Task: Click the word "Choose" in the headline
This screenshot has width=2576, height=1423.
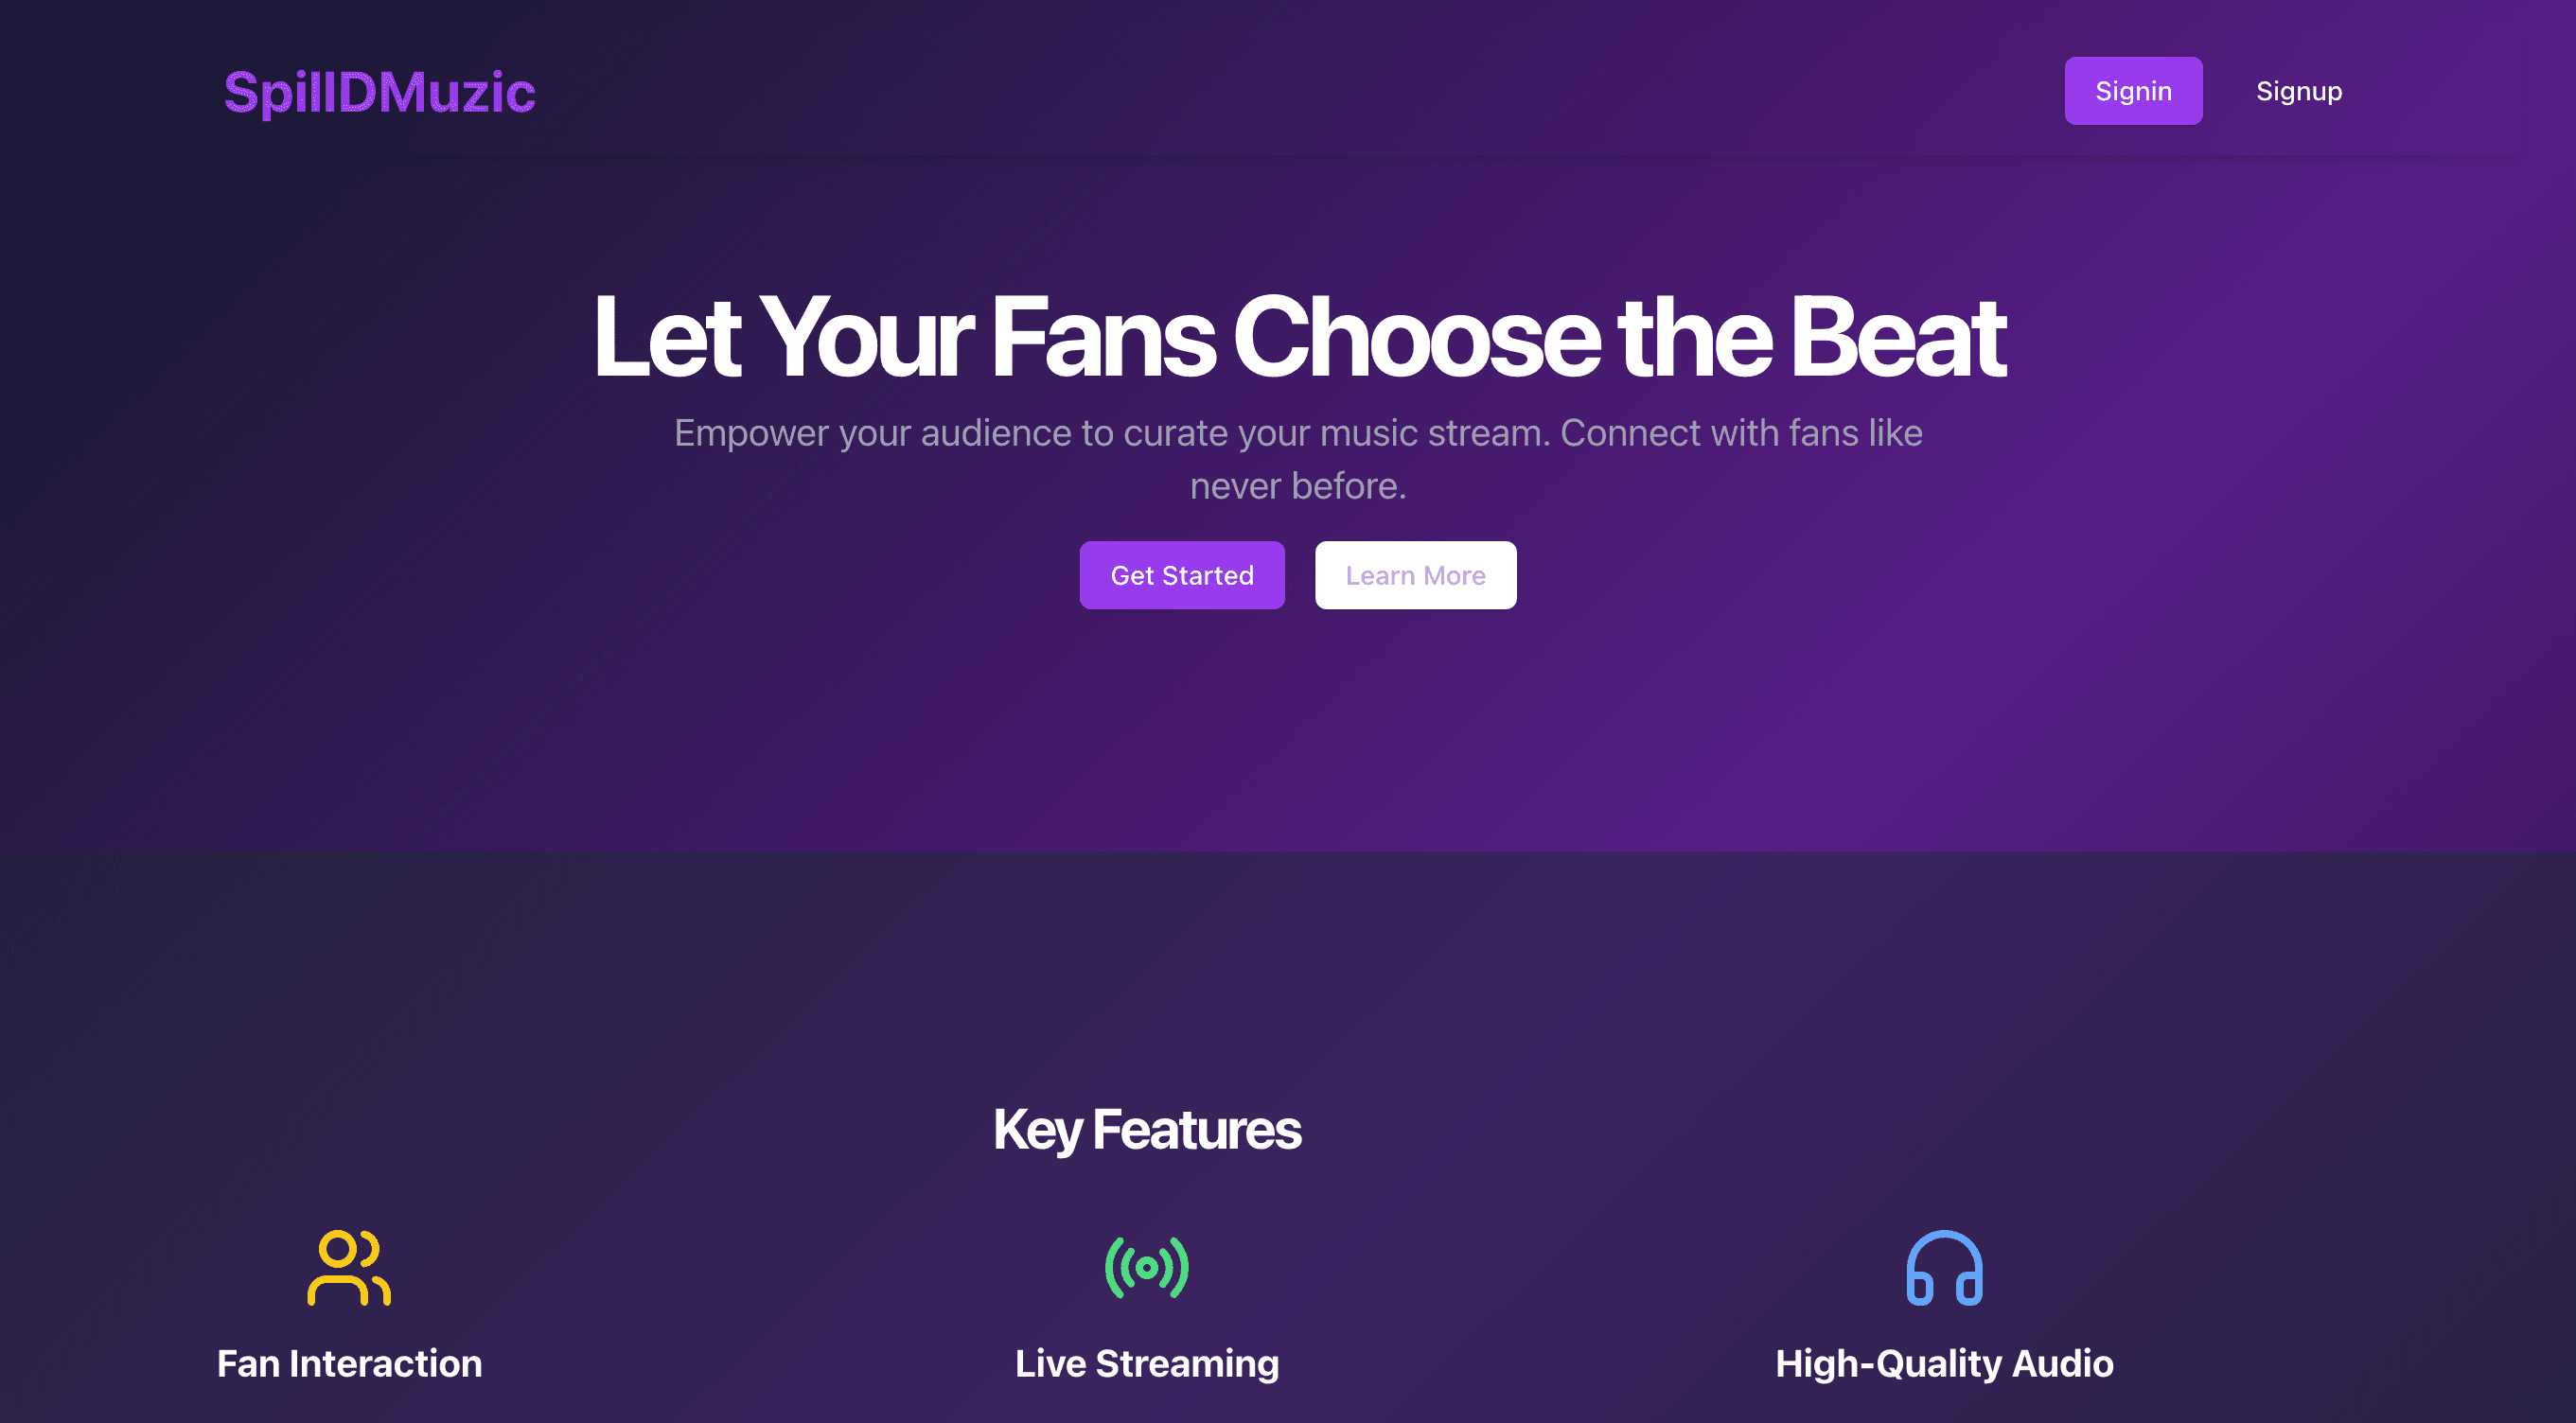Action: click(x=1416, y=338)
